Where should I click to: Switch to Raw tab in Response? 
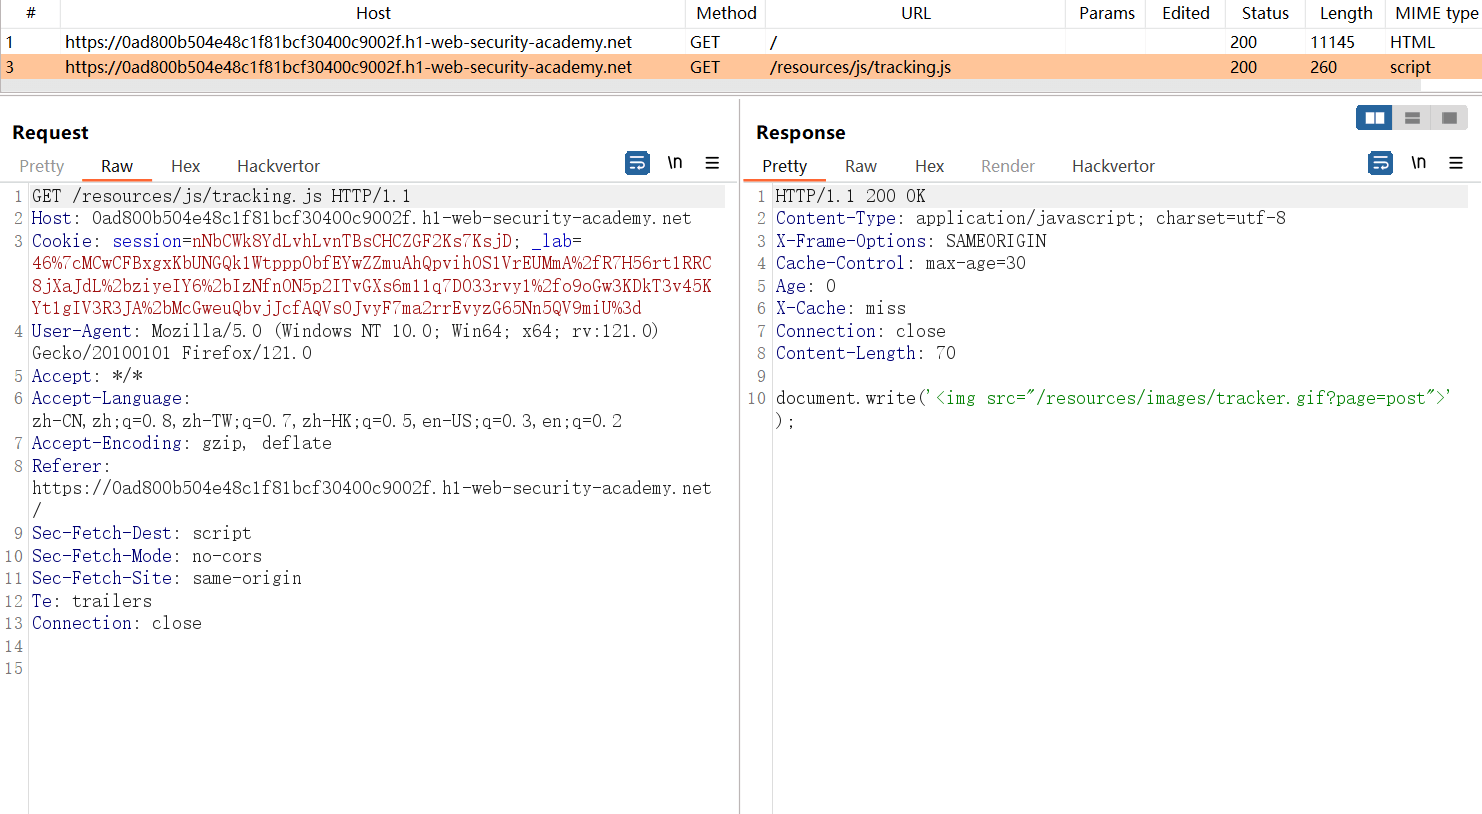pos(860,166)
